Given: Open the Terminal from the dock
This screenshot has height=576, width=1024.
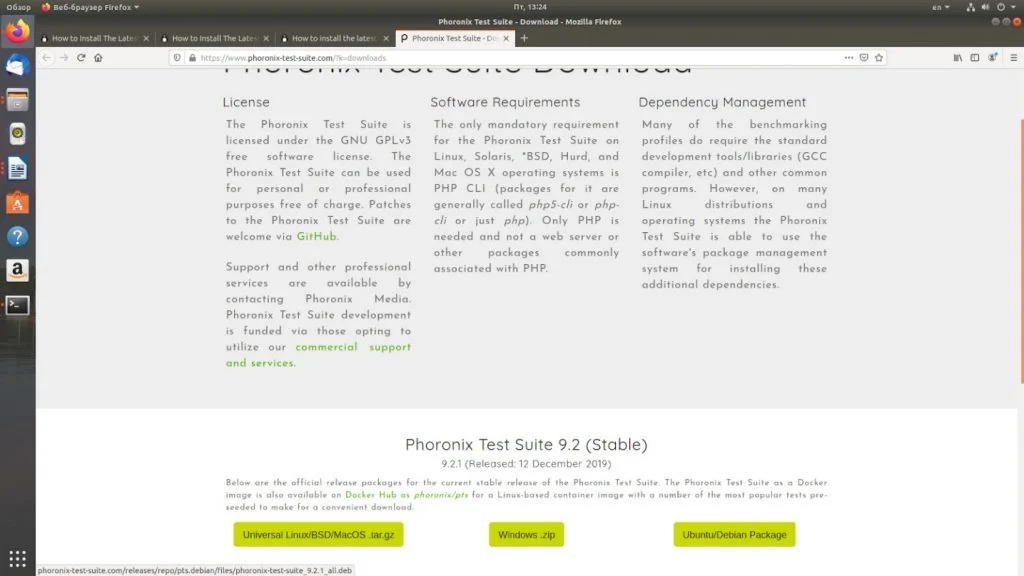Looking at the screenshot, I should click(18, 305).
